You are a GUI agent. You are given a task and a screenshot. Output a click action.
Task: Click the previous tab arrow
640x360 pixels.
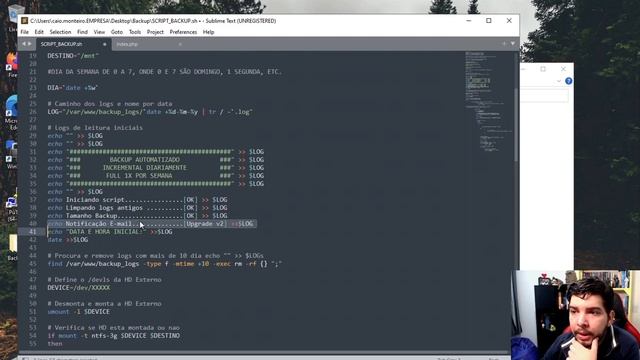click(24, 44)
